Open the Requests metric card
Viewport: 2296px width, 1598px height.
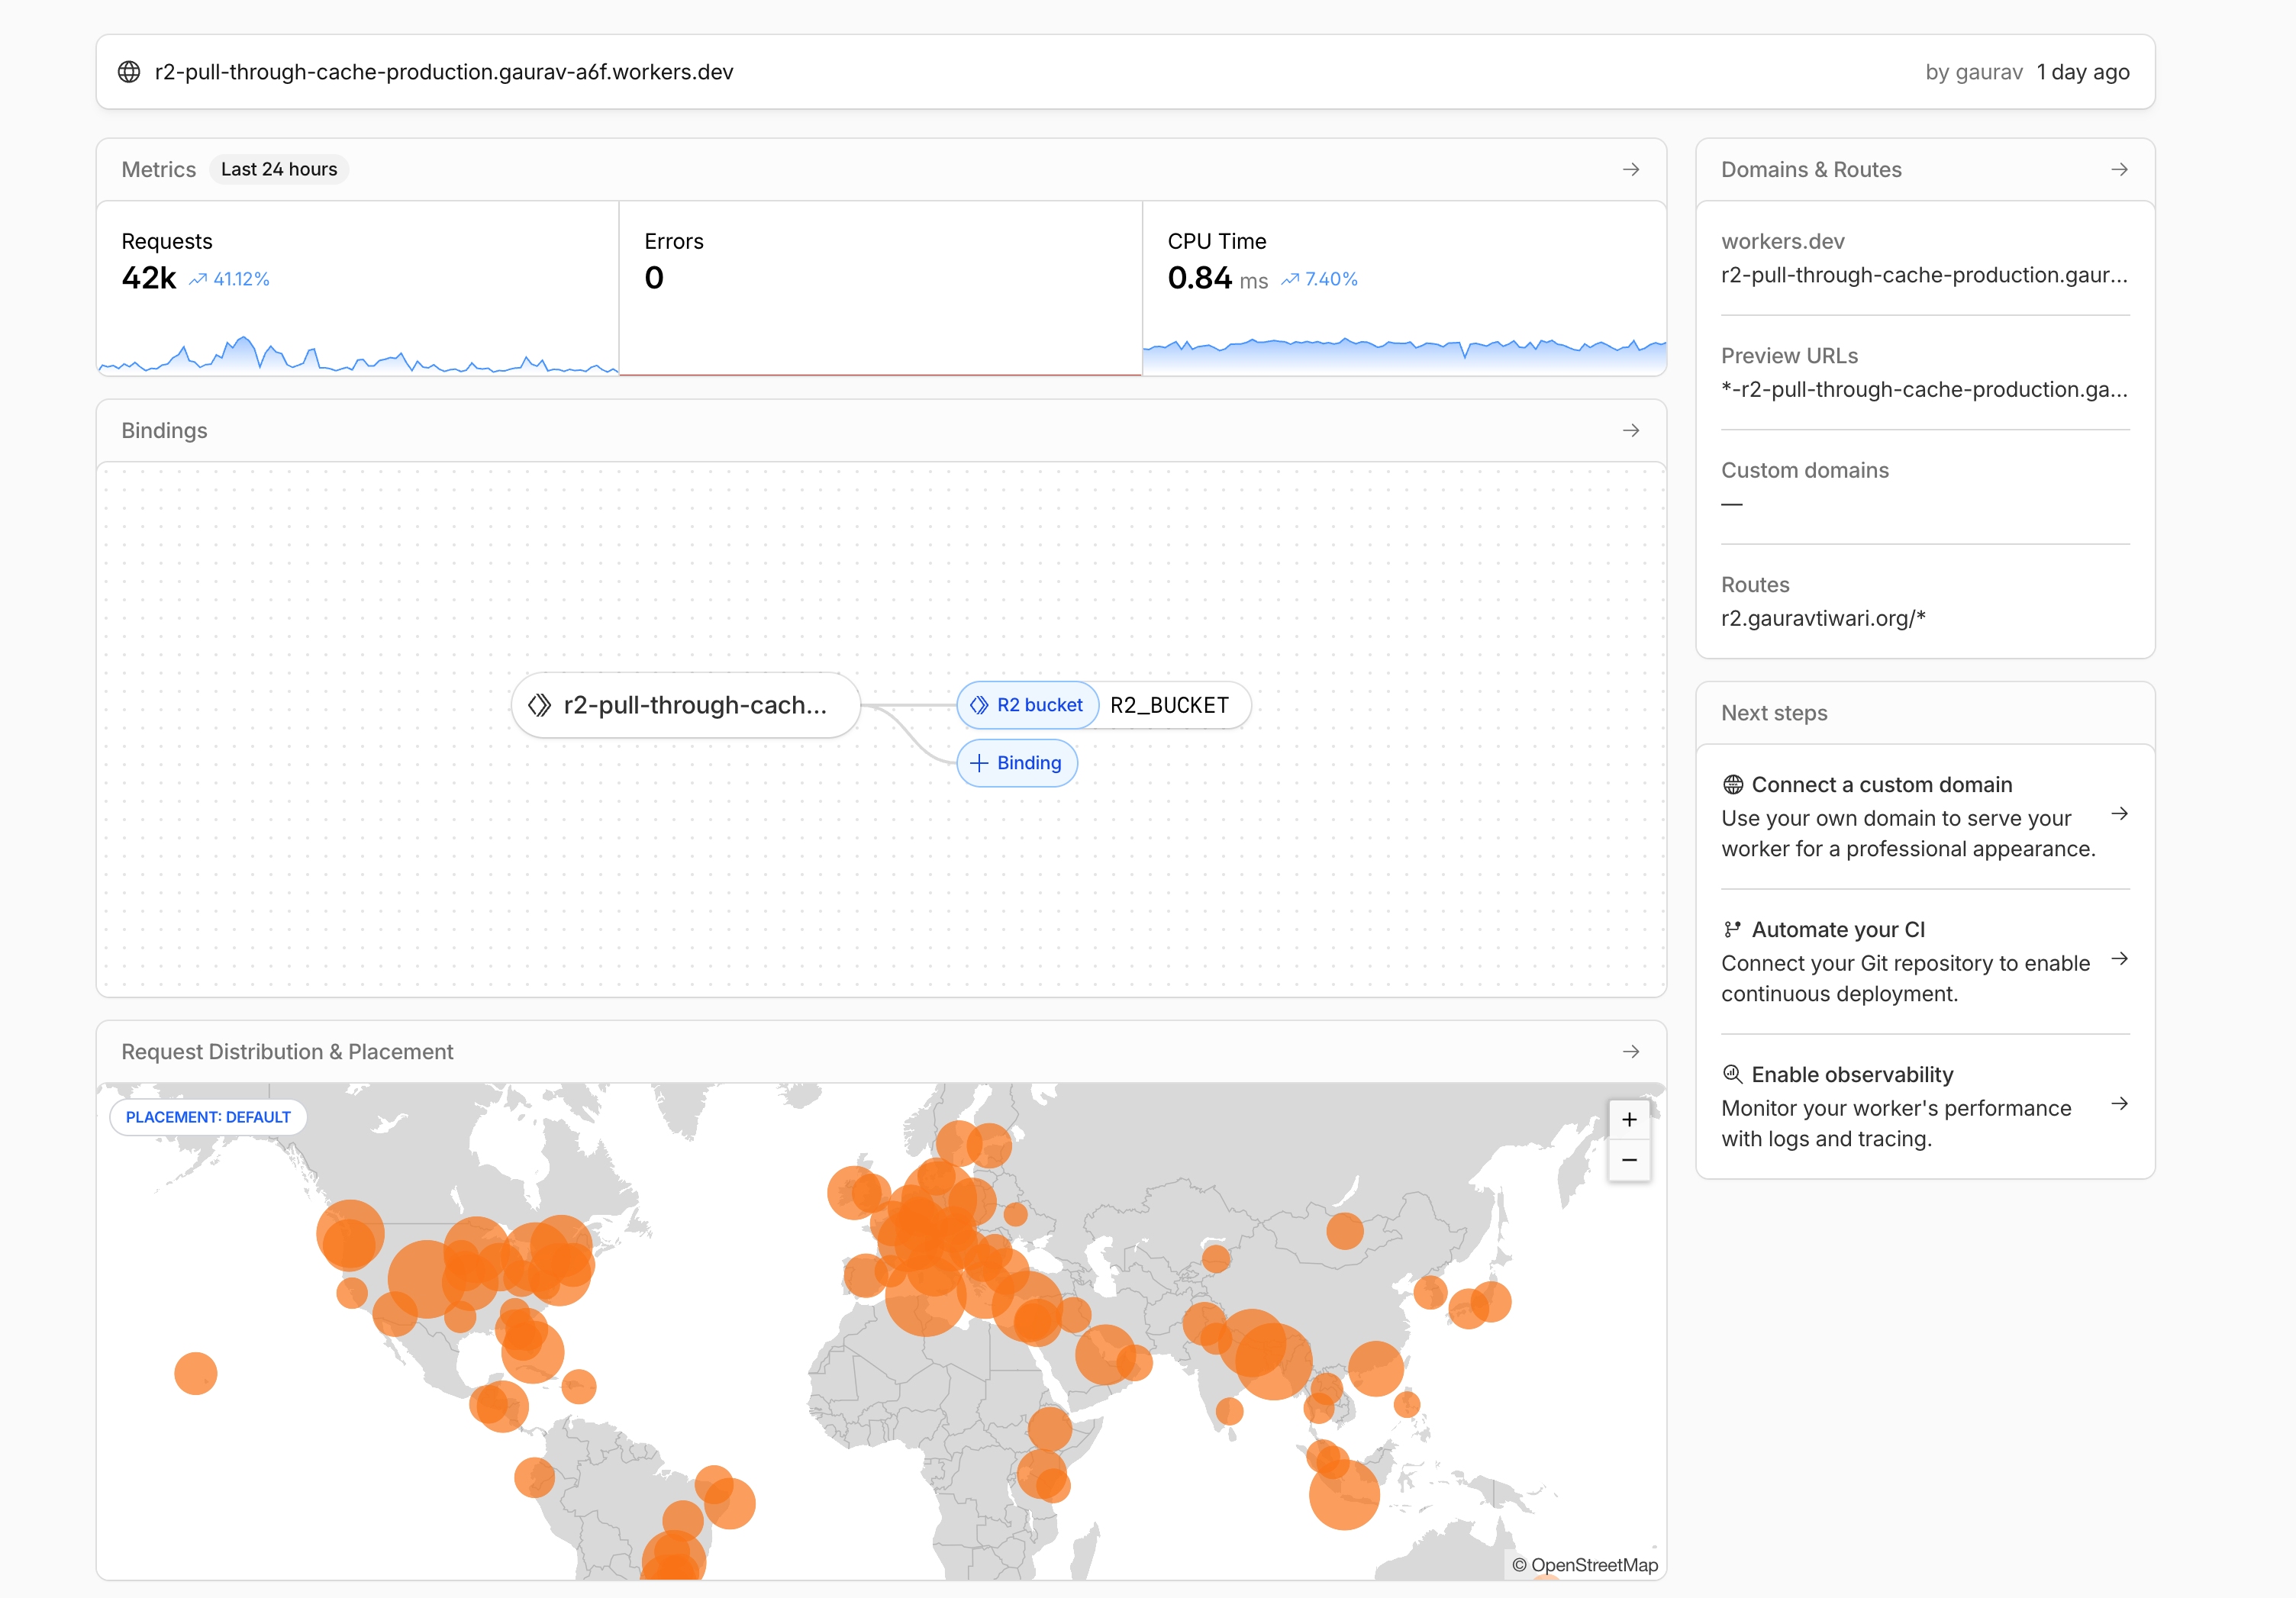358,290
